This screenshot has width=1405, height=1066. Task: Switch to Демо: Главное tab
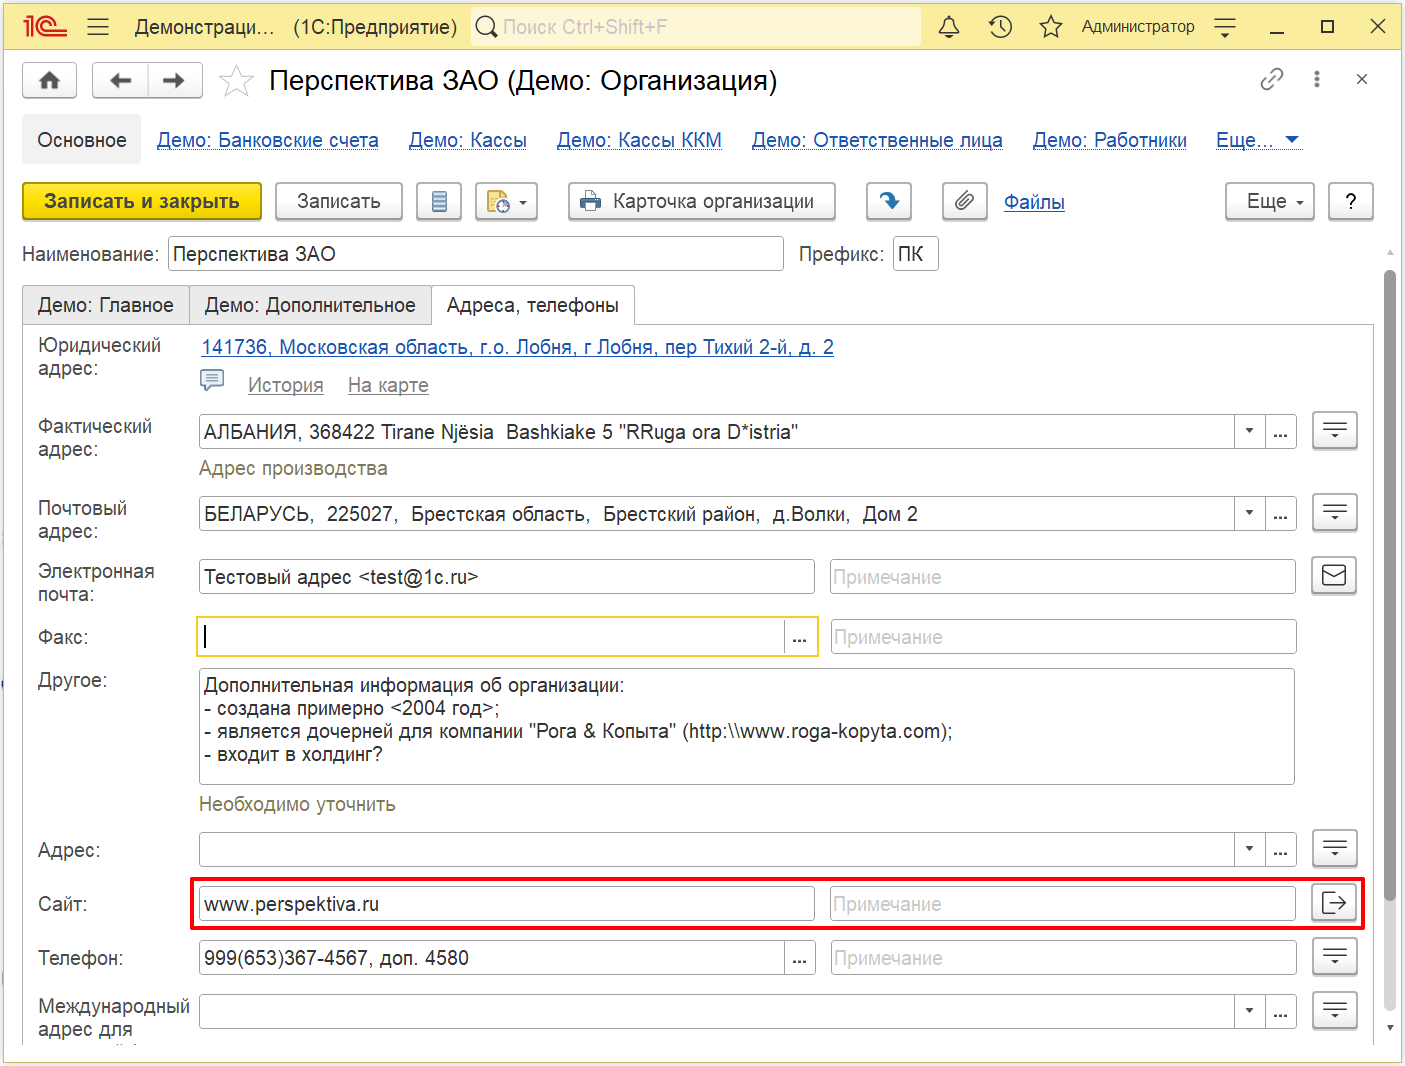point(106,305)
